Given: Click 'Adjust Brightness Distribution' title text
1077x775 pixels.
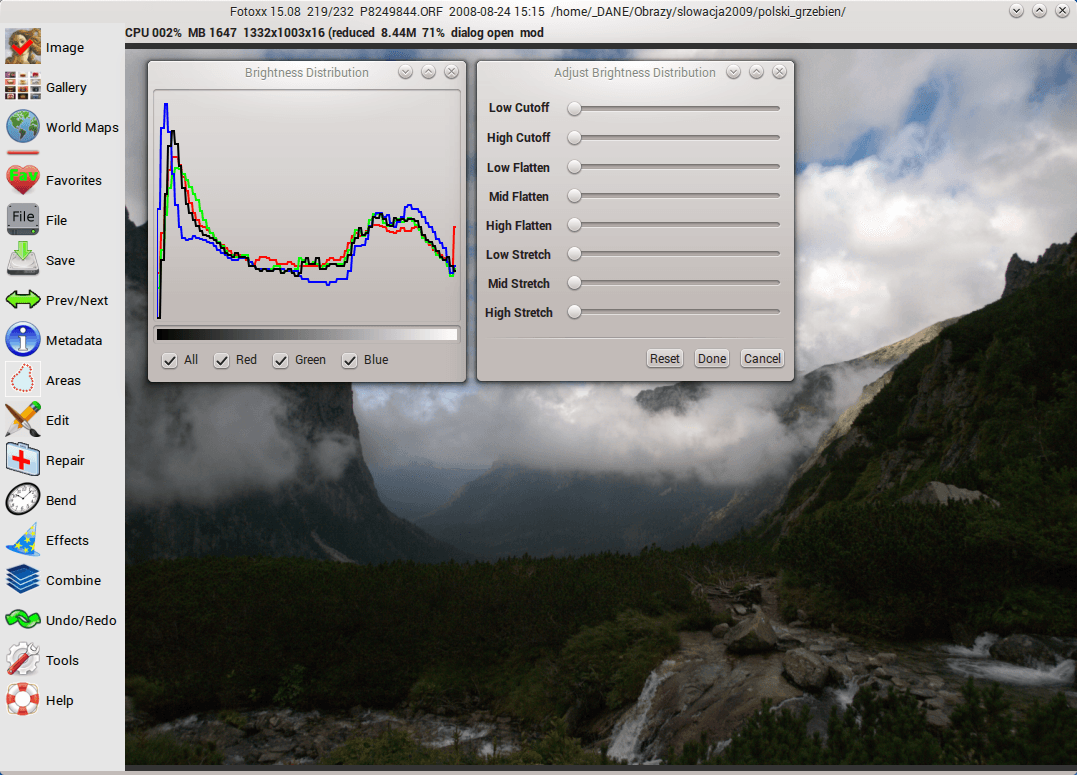Looking at the screenshot, I should (635, 73).
